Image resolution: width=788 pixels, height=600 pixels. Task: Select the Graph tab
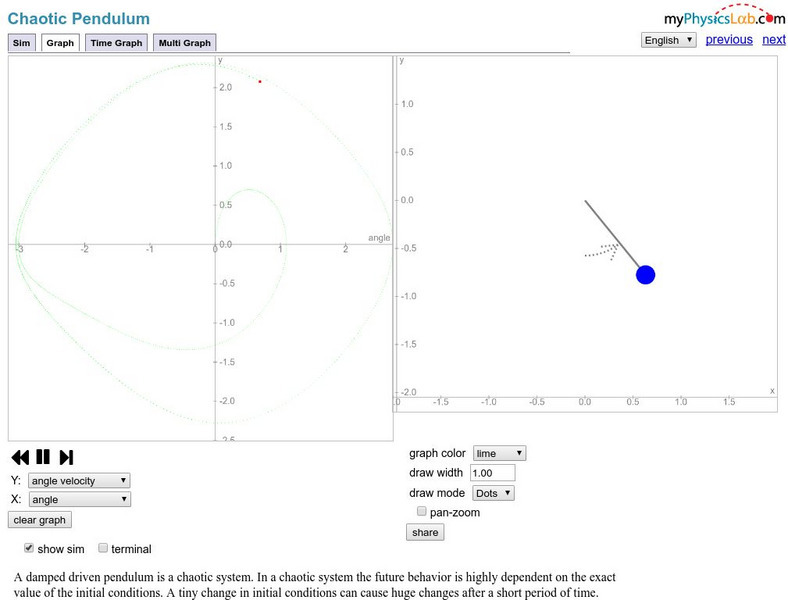60,43
